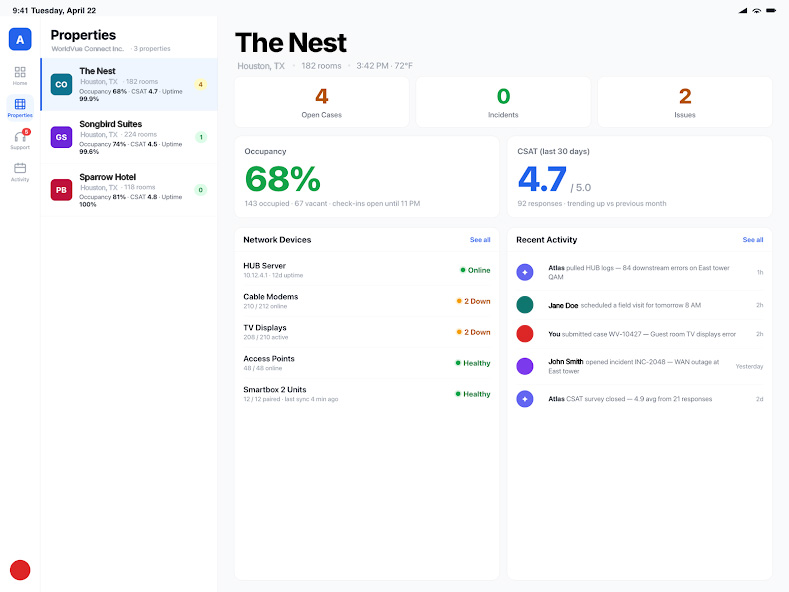The height and width of the screenshot is (592, 789).
Task: Open Support with the headset icon
Action: [20, 139]
